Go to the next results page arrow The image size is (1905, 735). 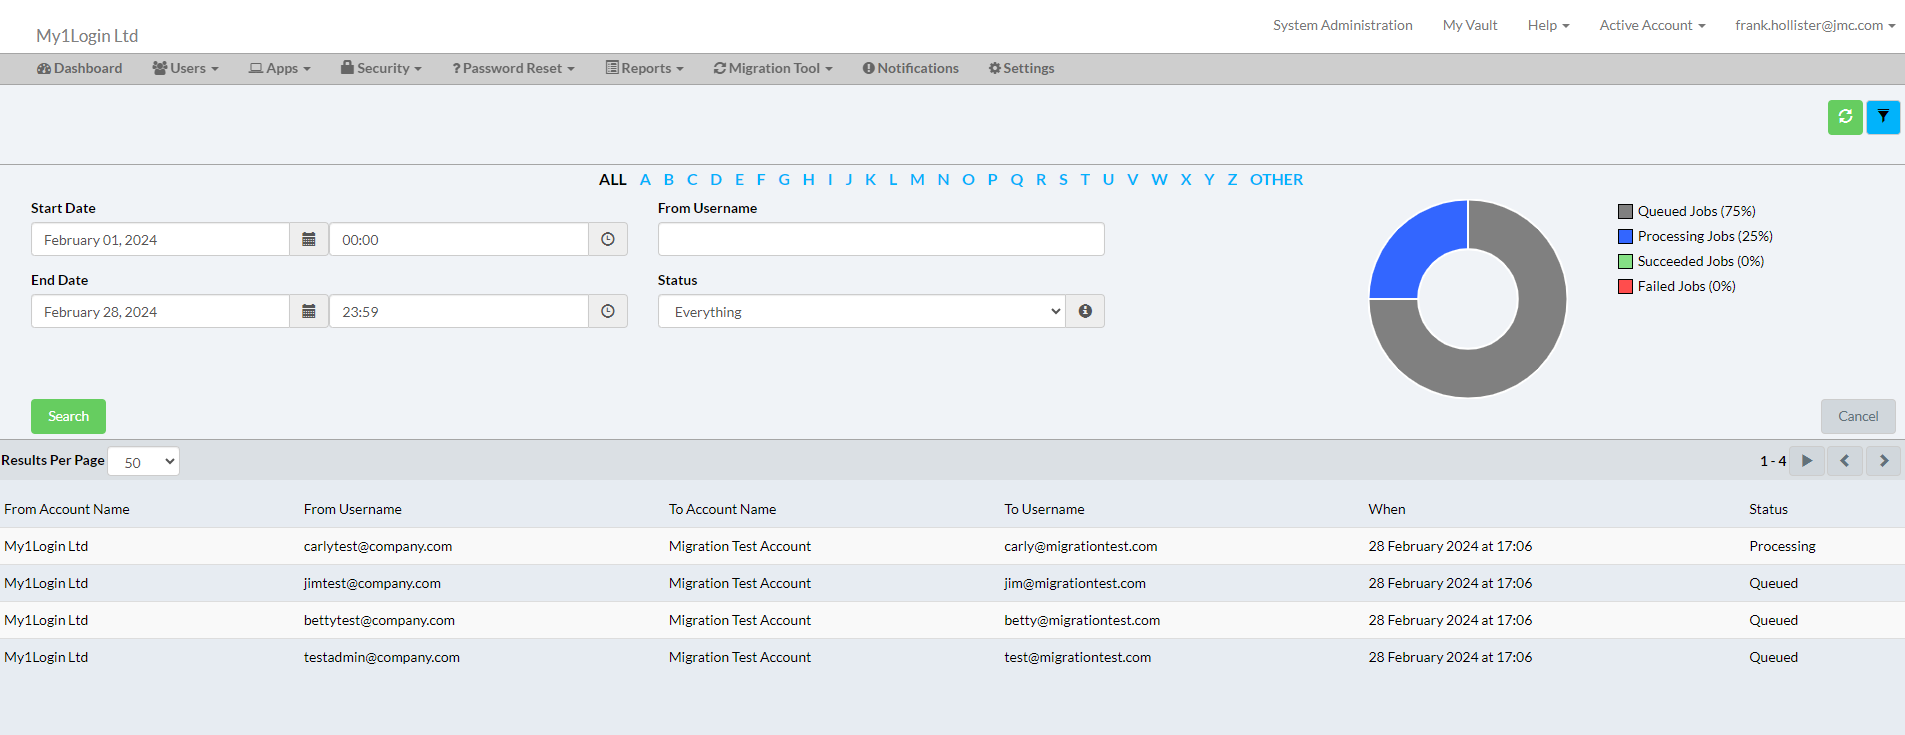(x=1883, y=461)
